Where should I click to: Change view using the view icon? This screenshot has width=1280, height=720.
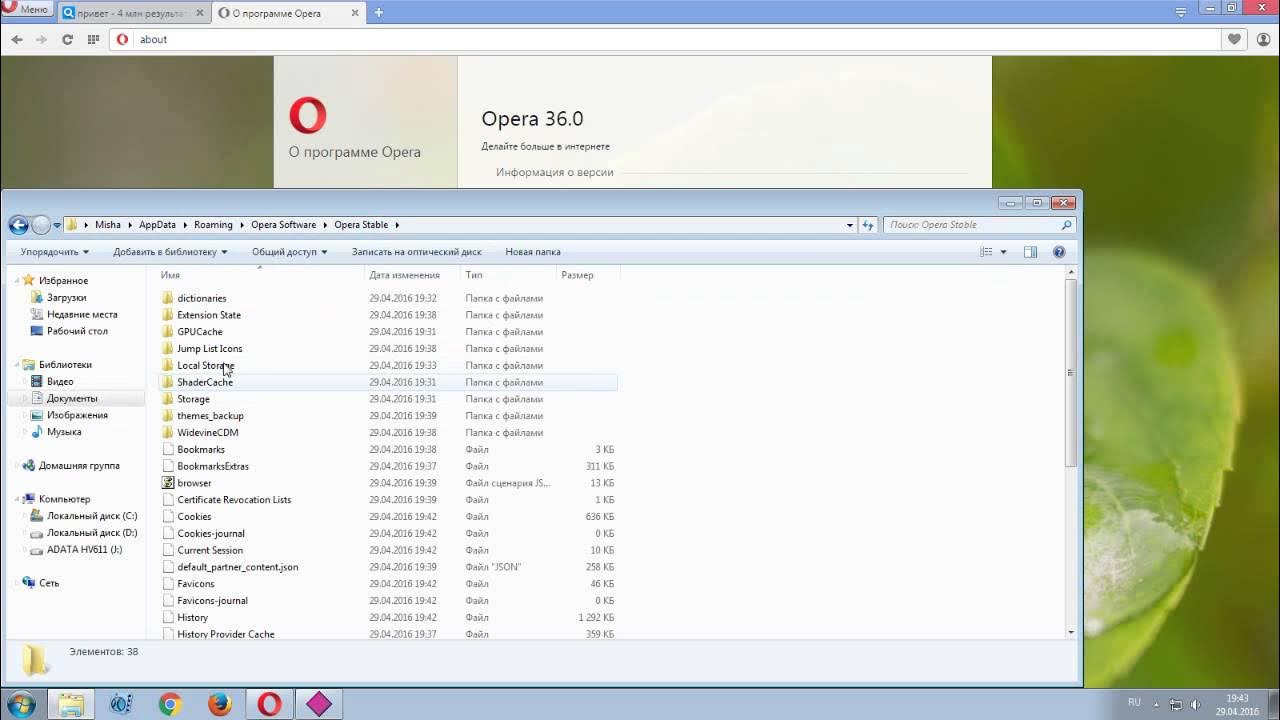click(x=986, y=252)
